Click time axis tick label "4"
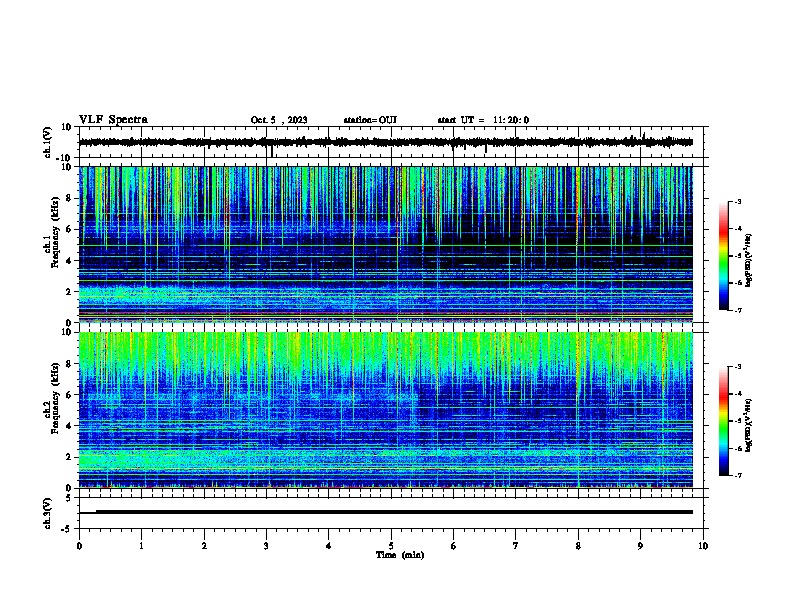 pyautogui.click(x=329, y=546)
